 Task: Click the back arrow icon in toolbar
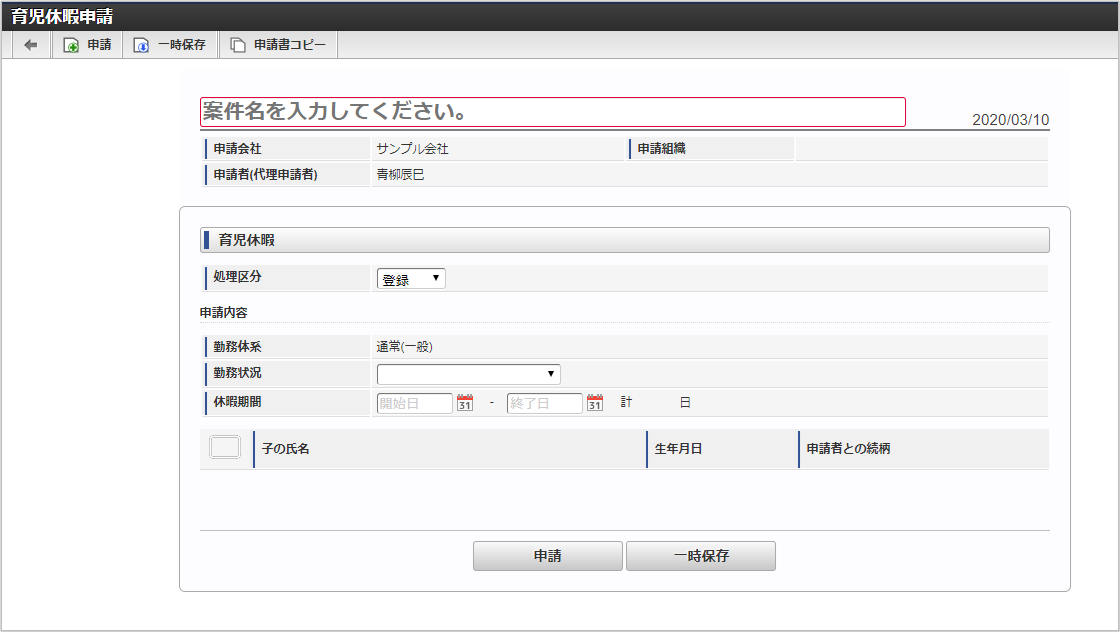click(30, 45)
